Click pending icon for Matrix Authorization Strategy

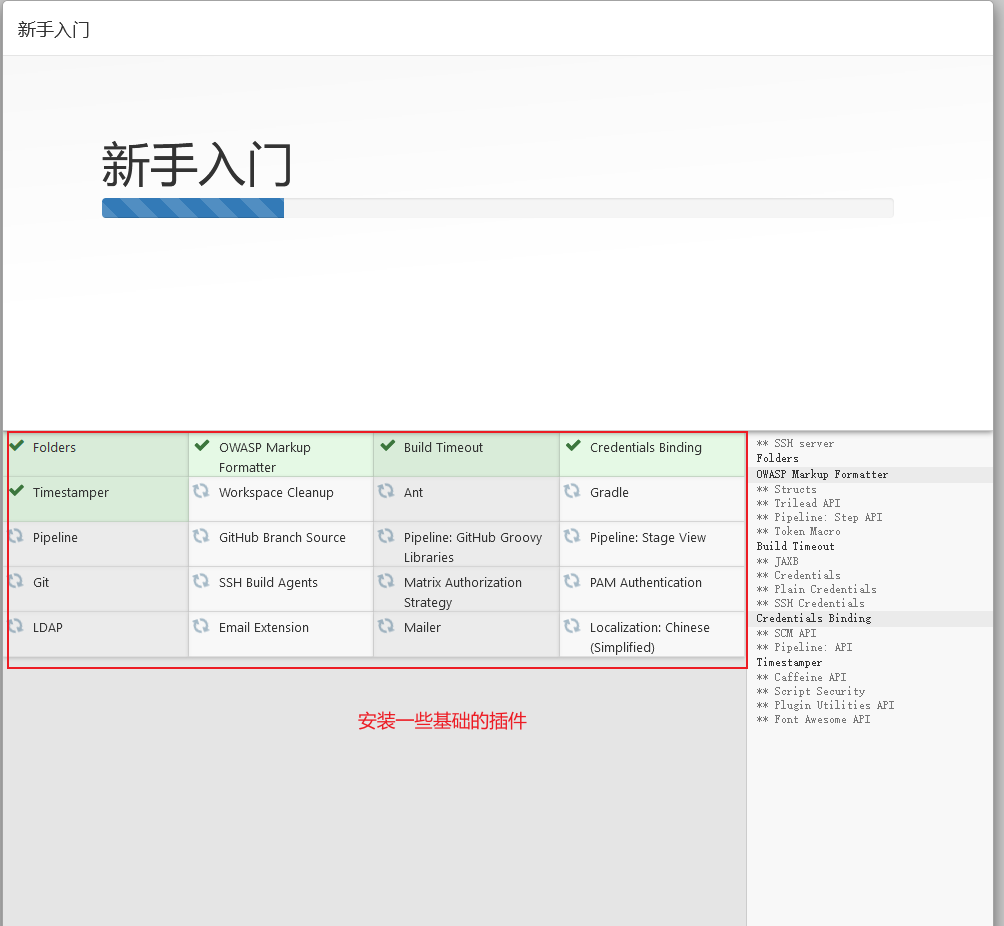(x=386, y=581)
